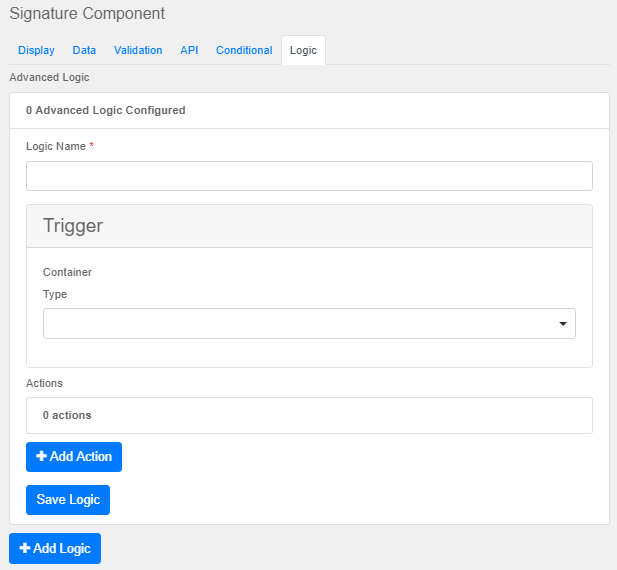Screen dimensions: 617x570
Task: Click the plus icon on Add Logic
Action: pyautogui.click(x=25, y=549)
